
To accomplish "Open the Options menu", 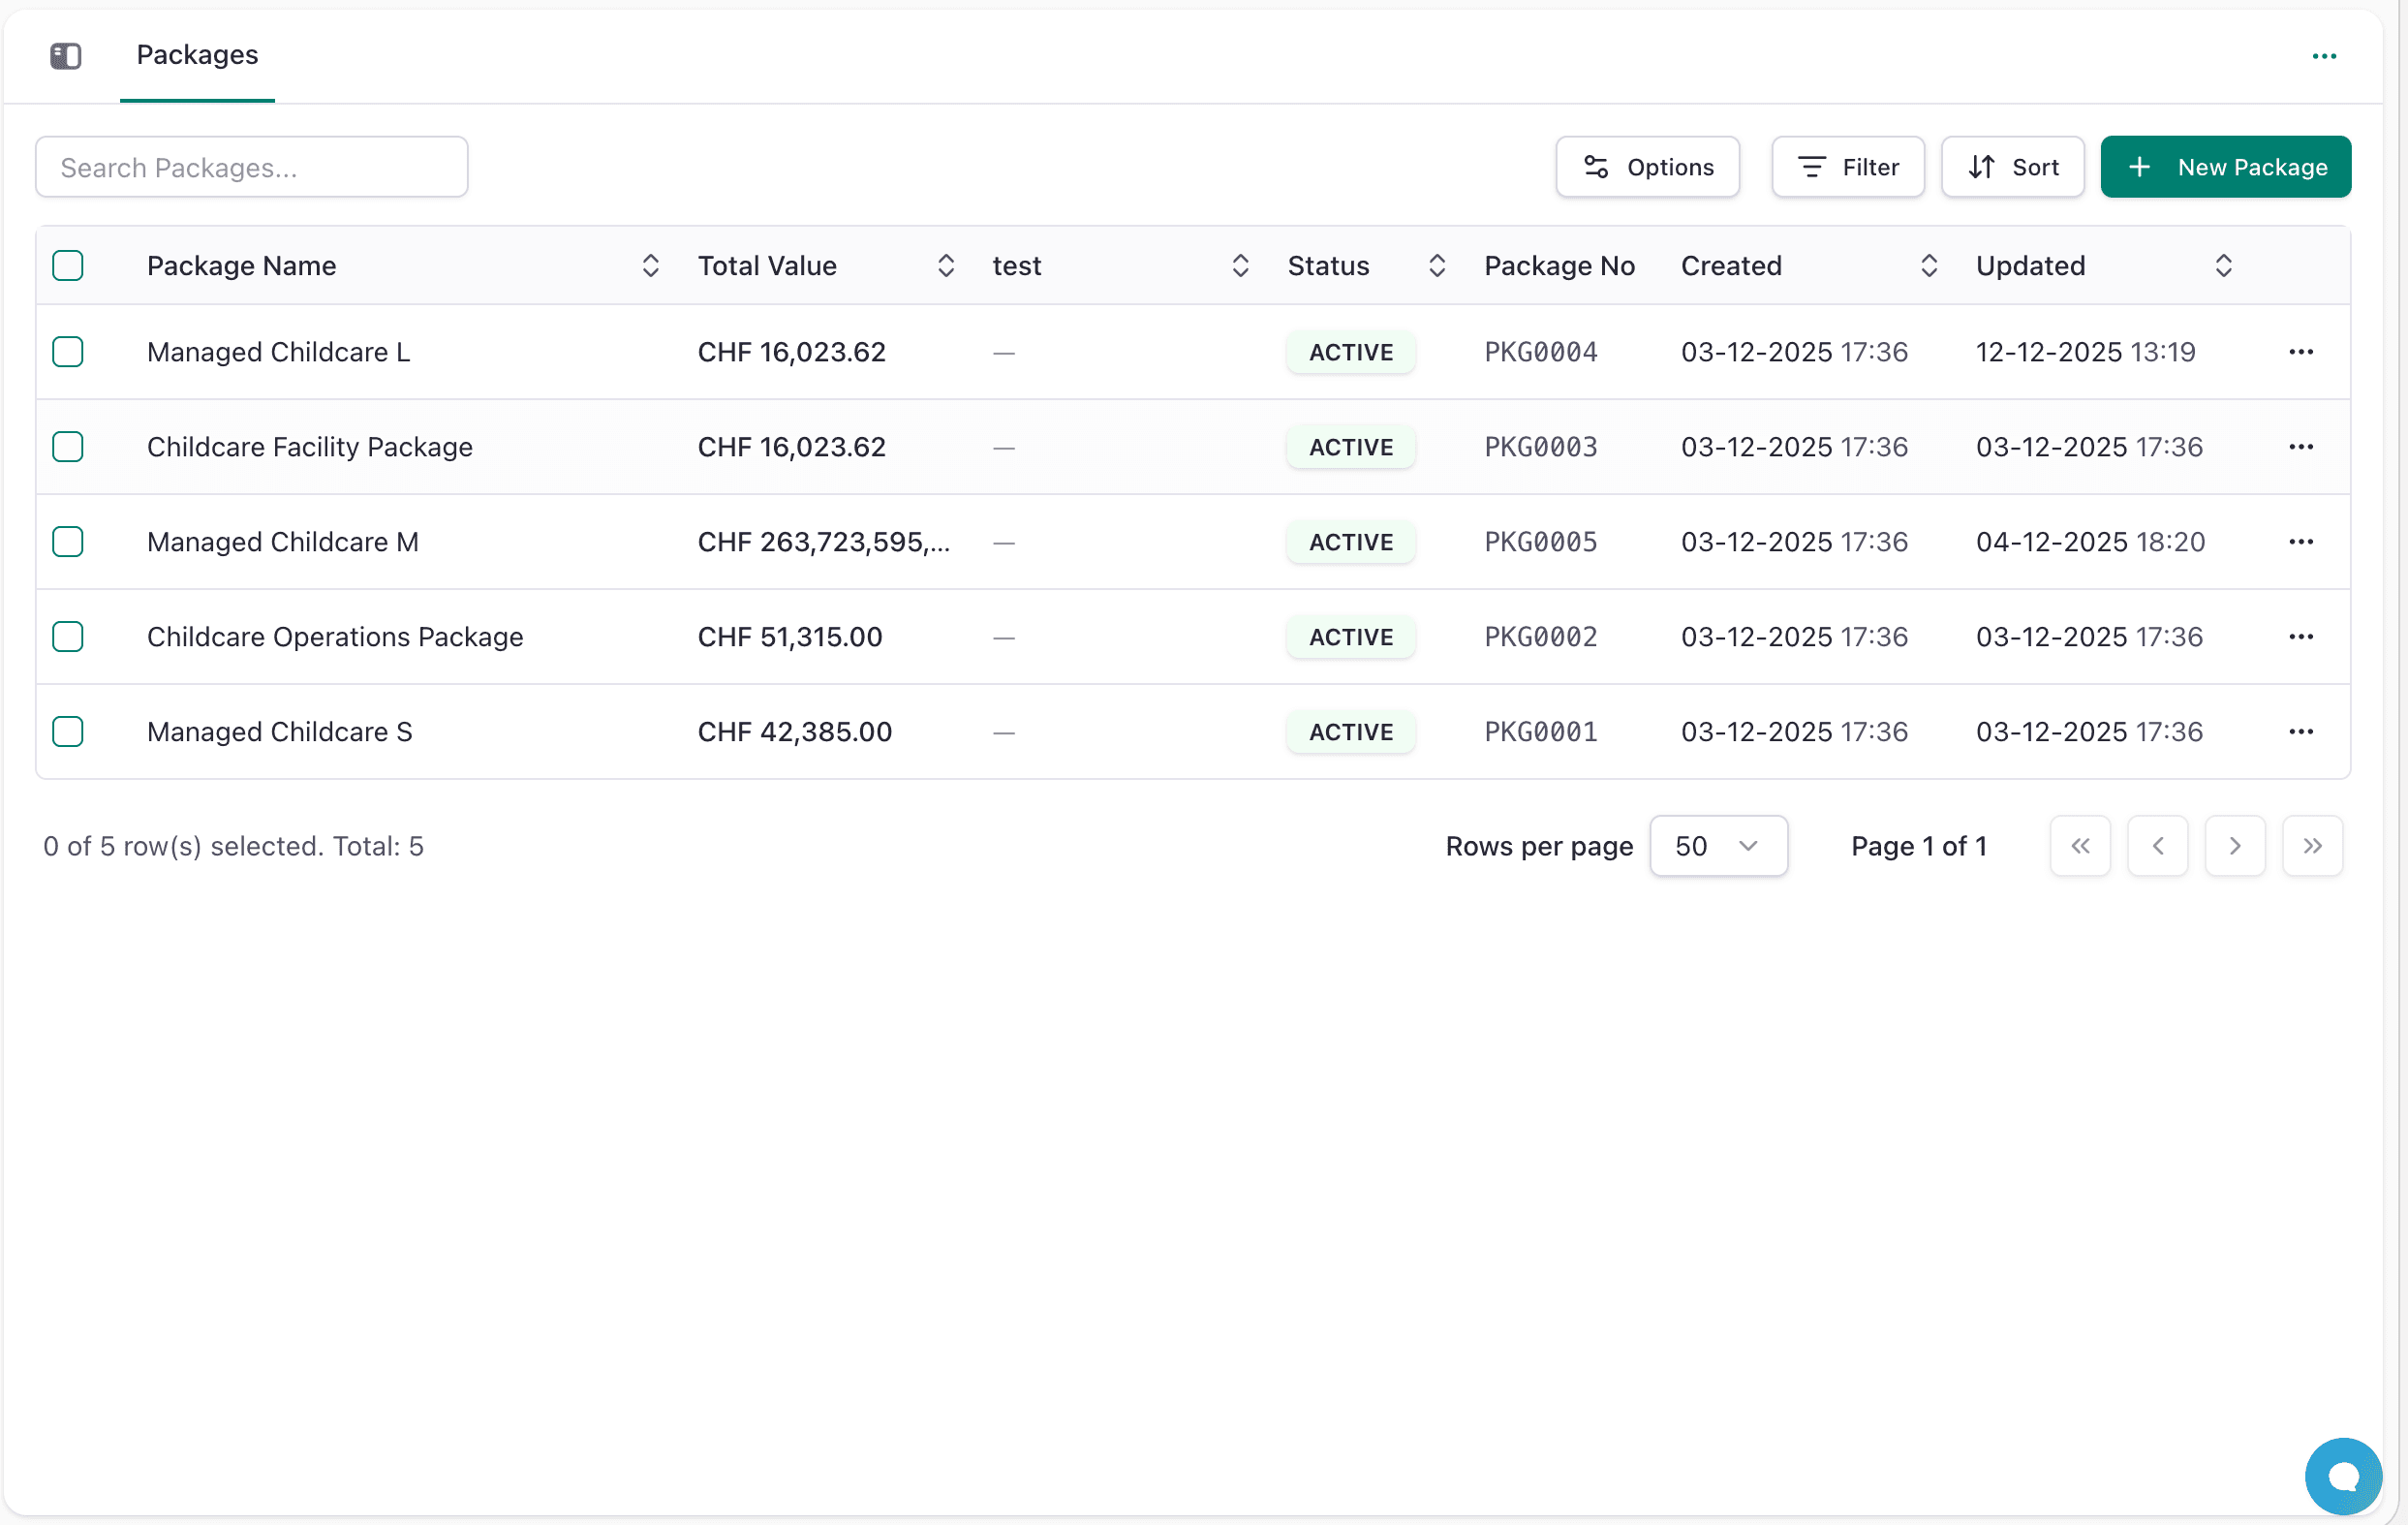I will 1647,167.
